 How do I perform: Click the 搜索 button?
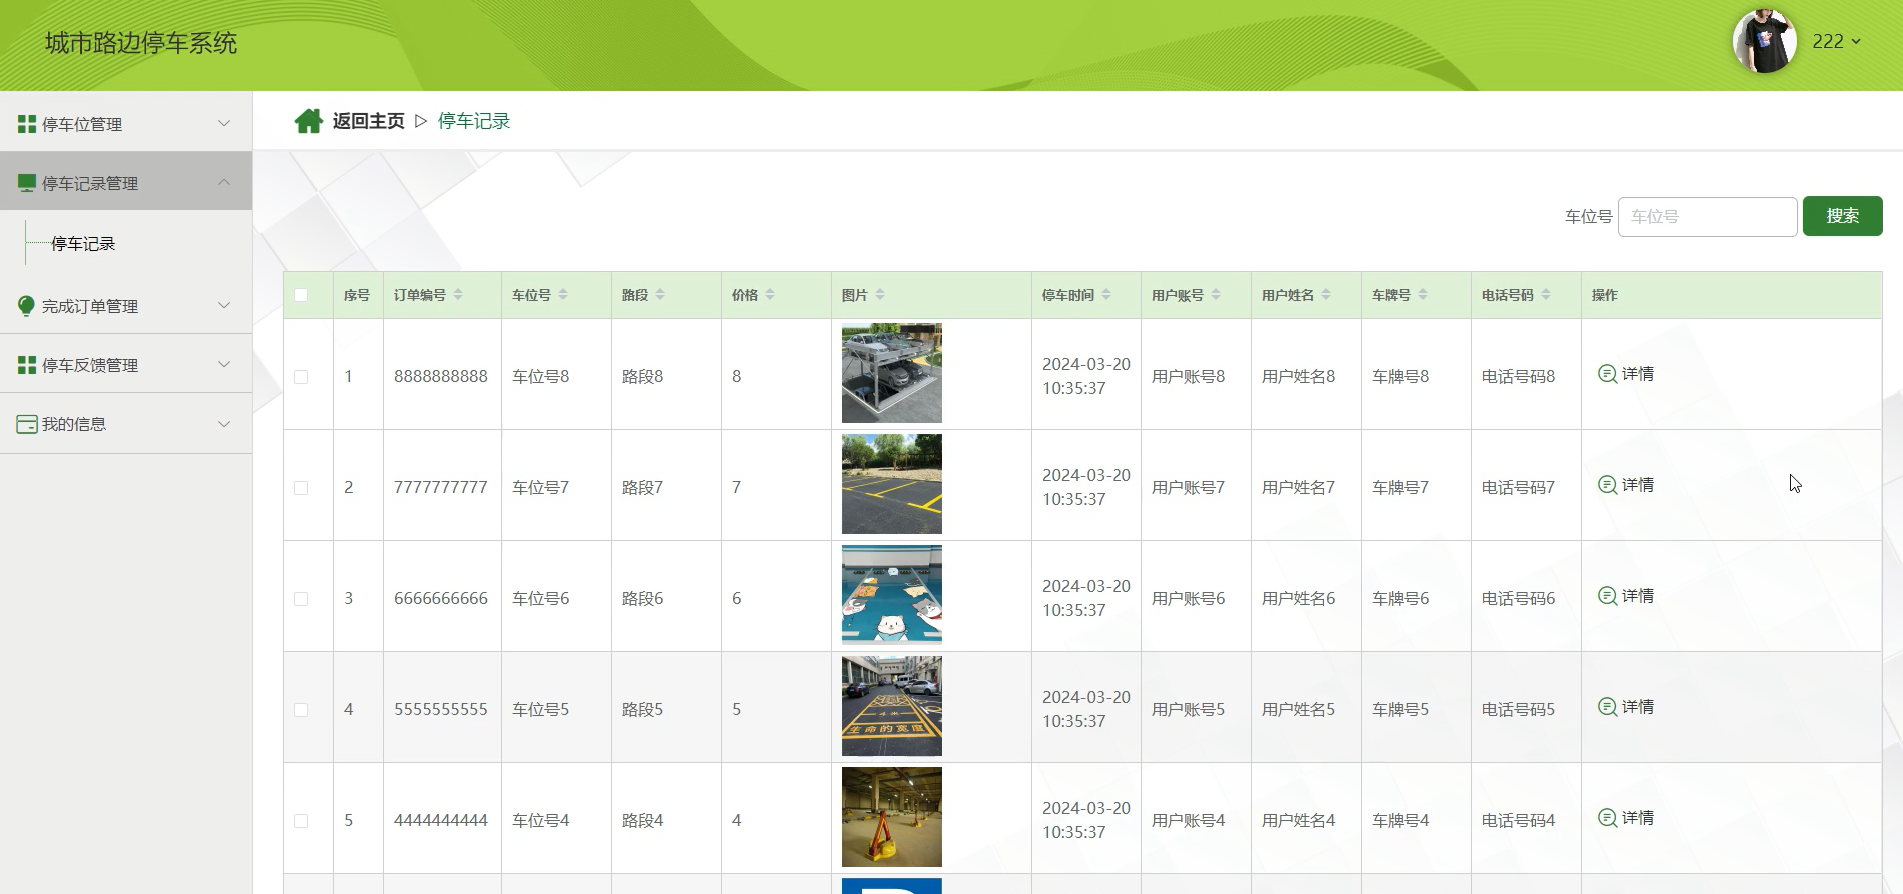(1842, 216)
